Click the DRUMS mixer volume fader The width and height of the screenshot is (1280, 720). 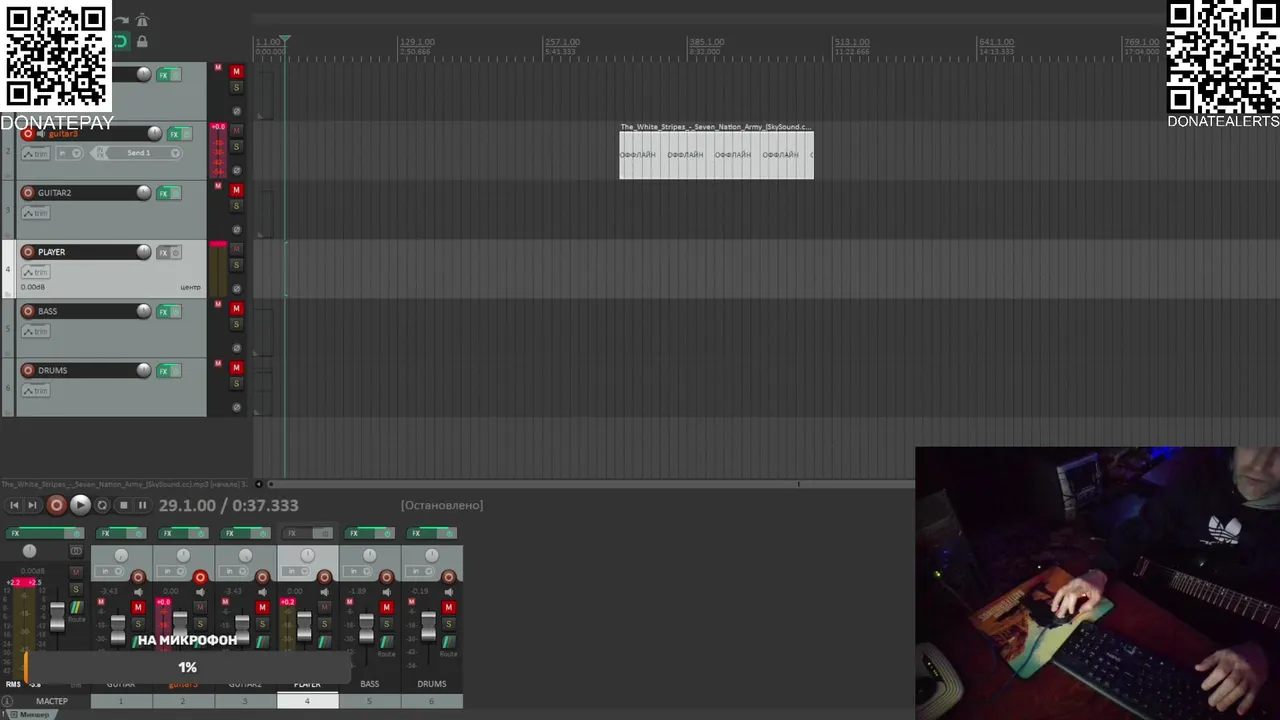click(429, 628)
